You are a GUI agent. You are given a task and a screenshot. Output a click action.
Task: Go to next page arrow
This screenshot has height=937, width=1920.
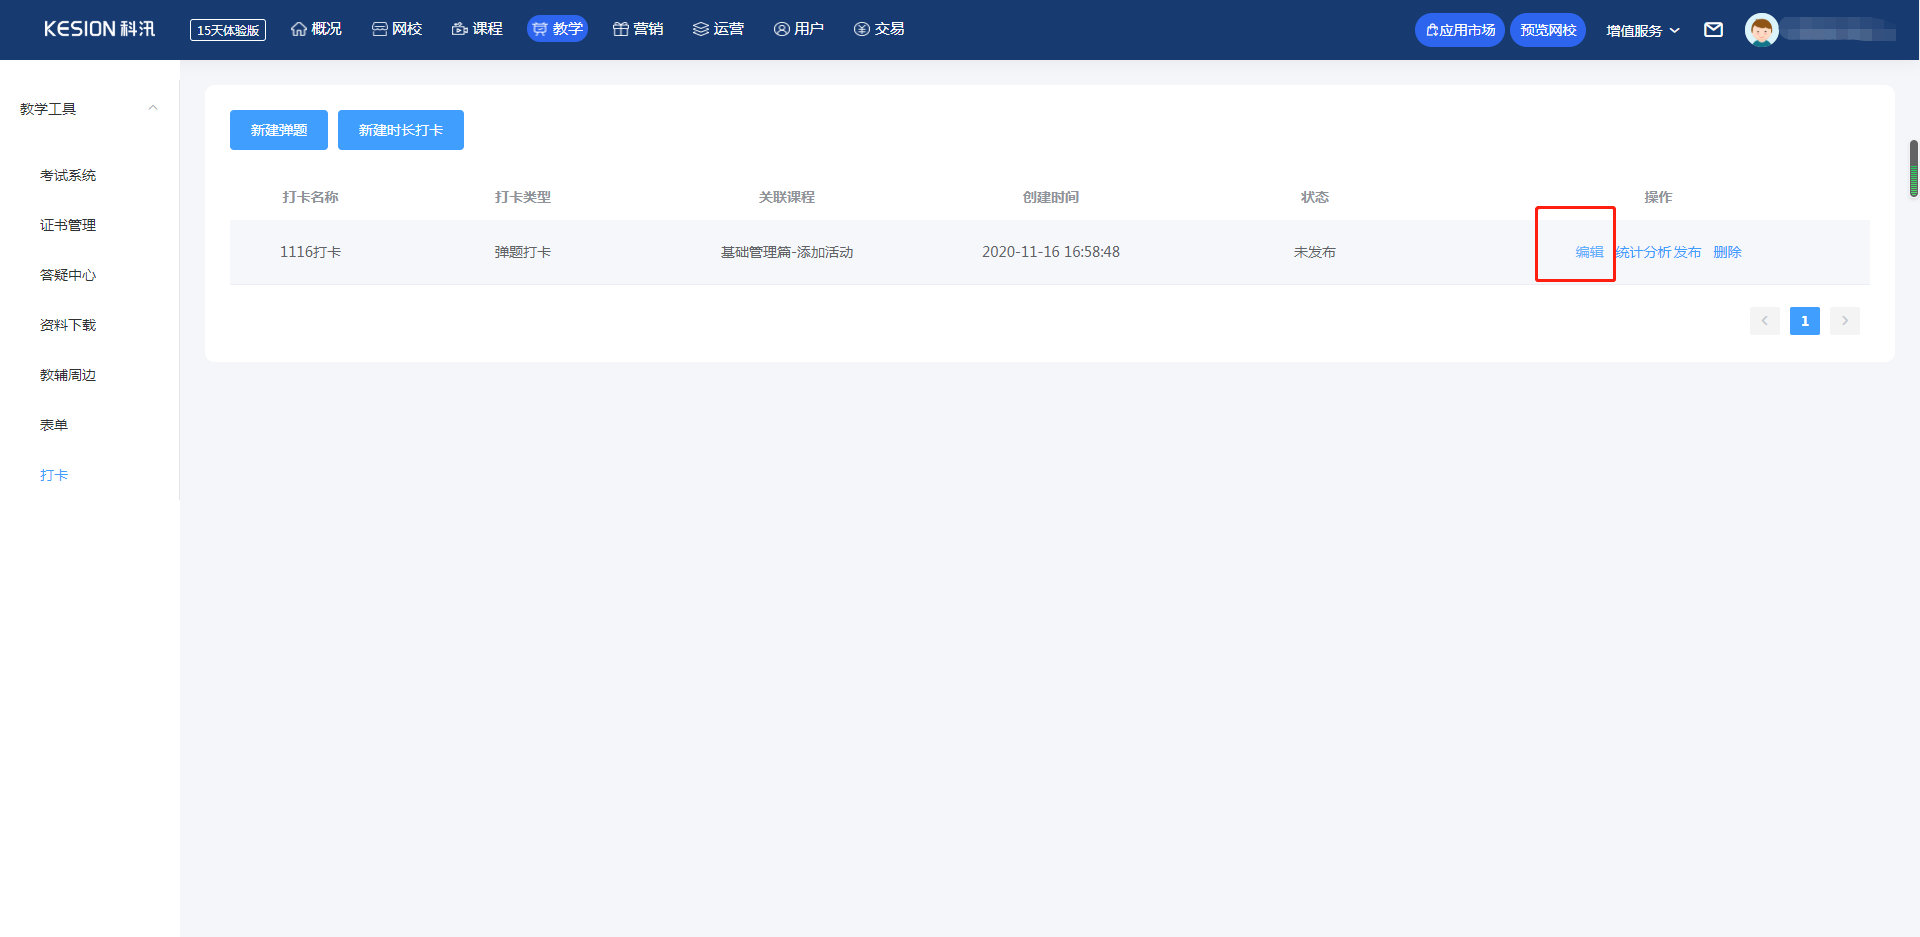click(x=1844, y=321)
